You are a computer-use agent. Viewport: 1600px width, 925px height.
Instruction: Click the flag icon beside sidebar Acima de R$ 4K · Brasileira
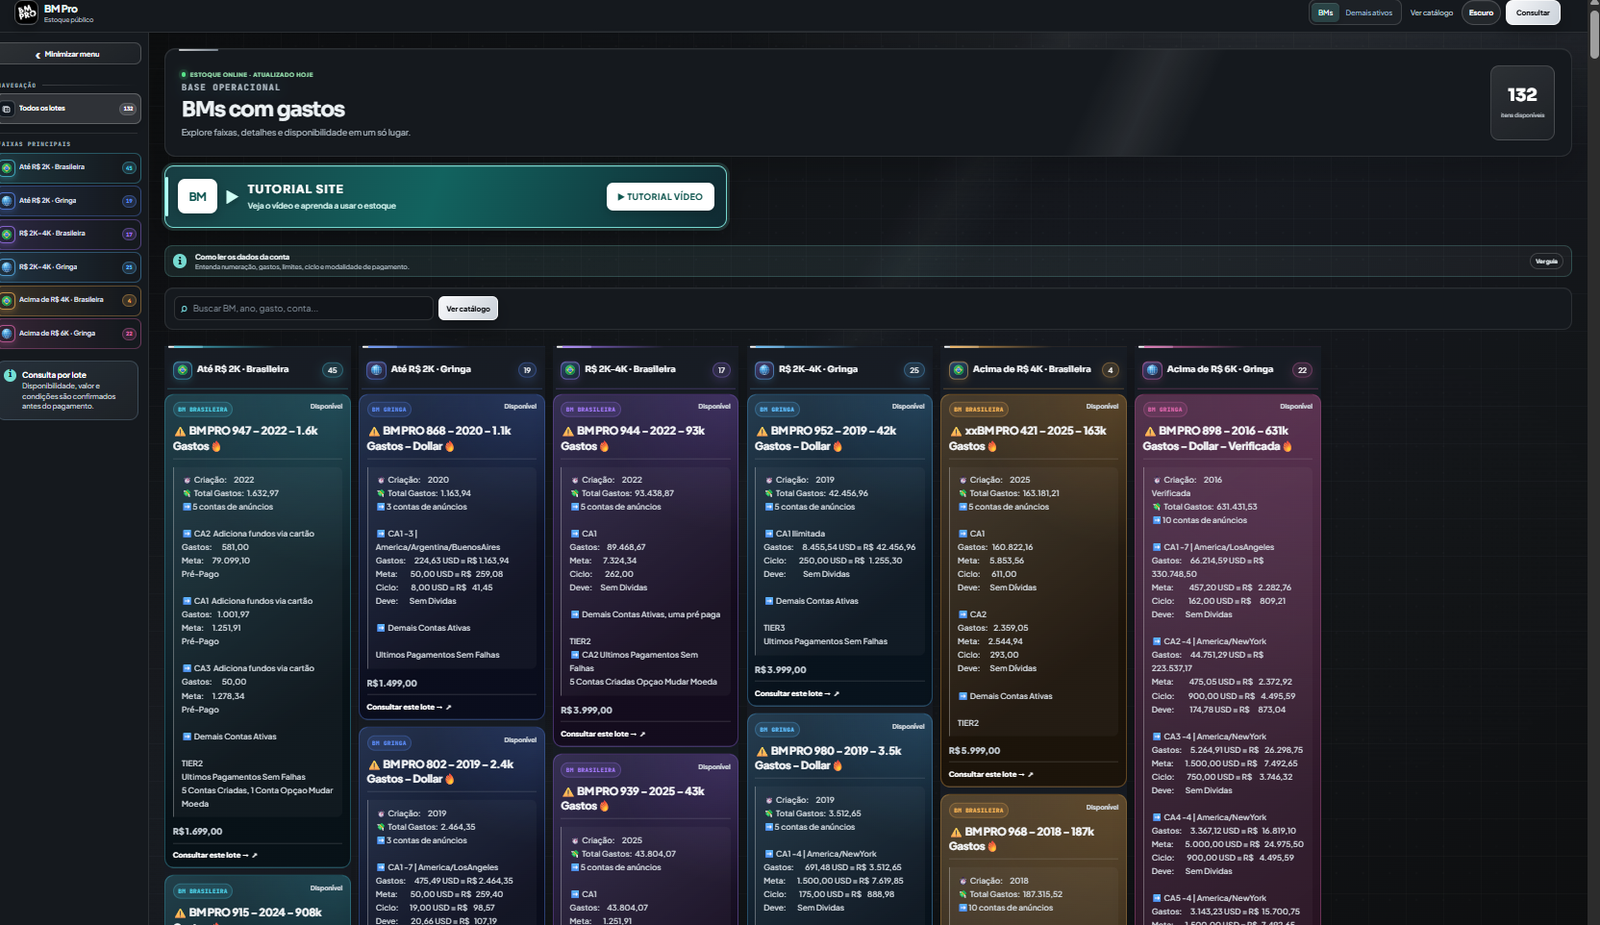[x=7, y=300]
